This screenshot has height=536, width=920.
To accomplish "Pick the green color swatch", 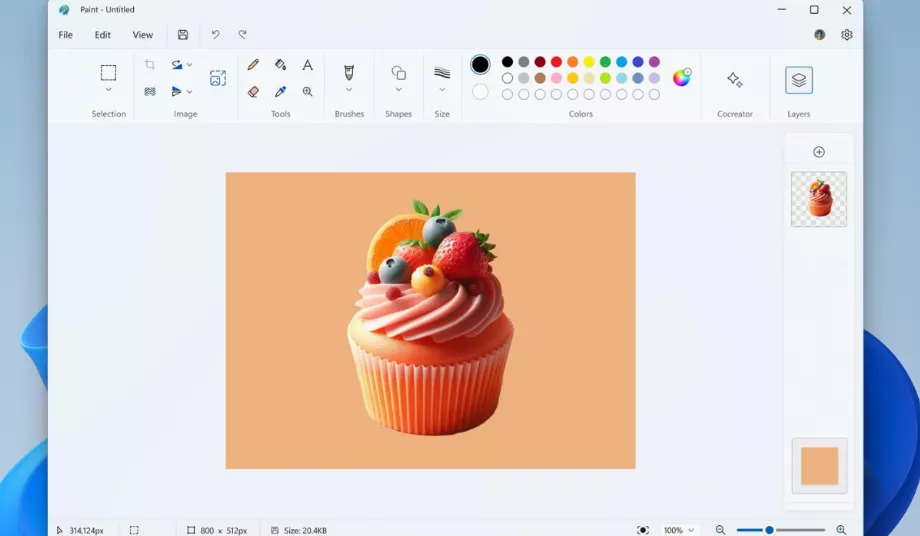I will tap(606, 62).
